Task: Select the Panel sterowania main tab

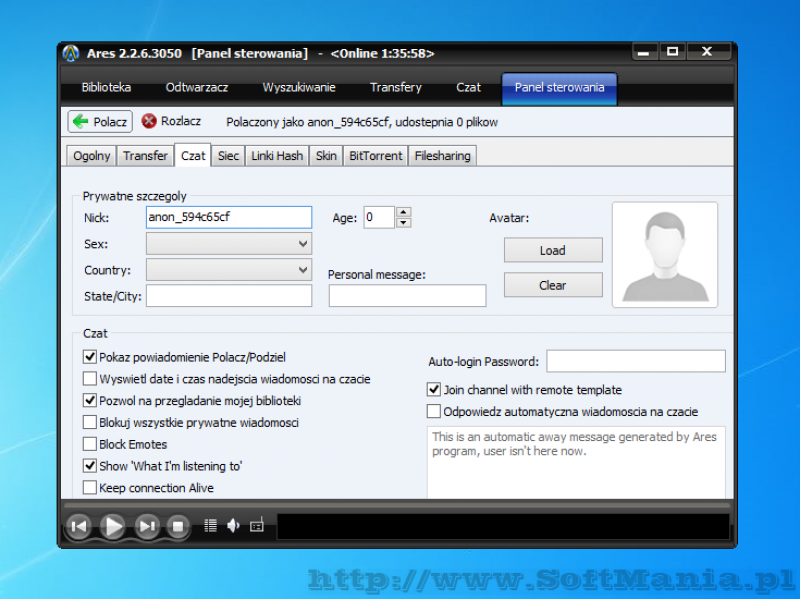Action: pos(559,88)
